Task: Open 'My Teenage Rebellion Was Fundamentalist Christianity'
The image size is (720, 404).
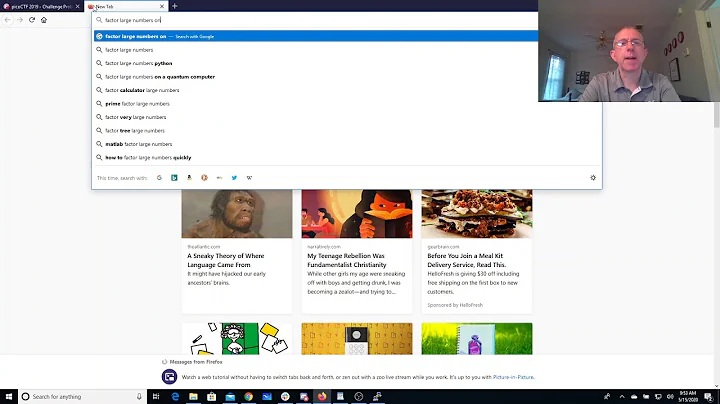Action: click(x=347, y=260)
